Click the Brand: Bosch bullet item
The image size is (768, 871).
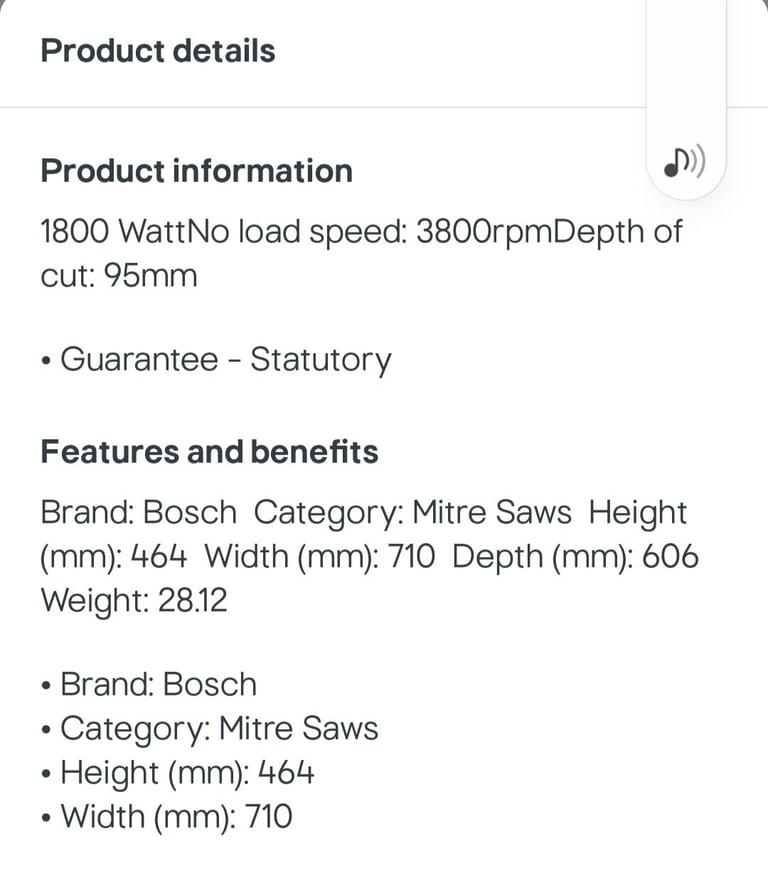[149, 684]
